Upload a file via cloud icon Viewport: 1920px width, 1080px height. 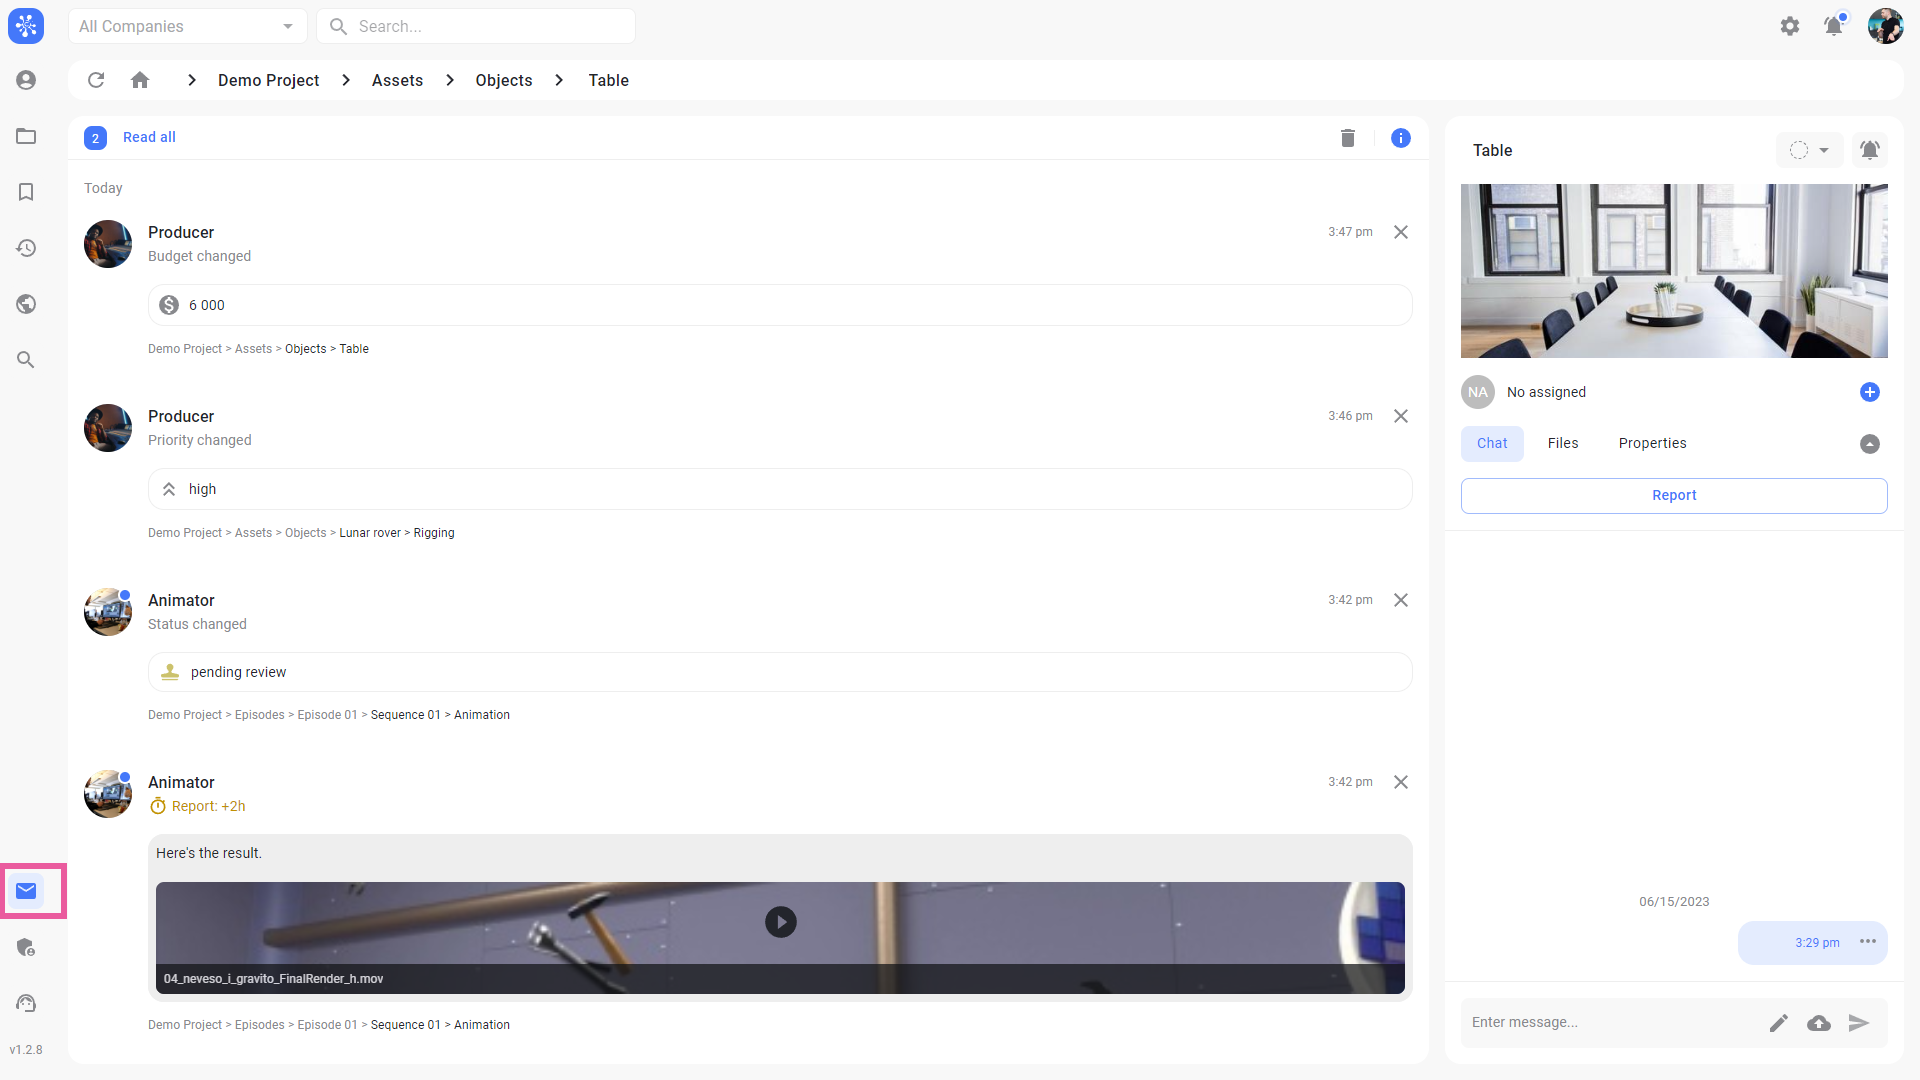[1819, 1023]
